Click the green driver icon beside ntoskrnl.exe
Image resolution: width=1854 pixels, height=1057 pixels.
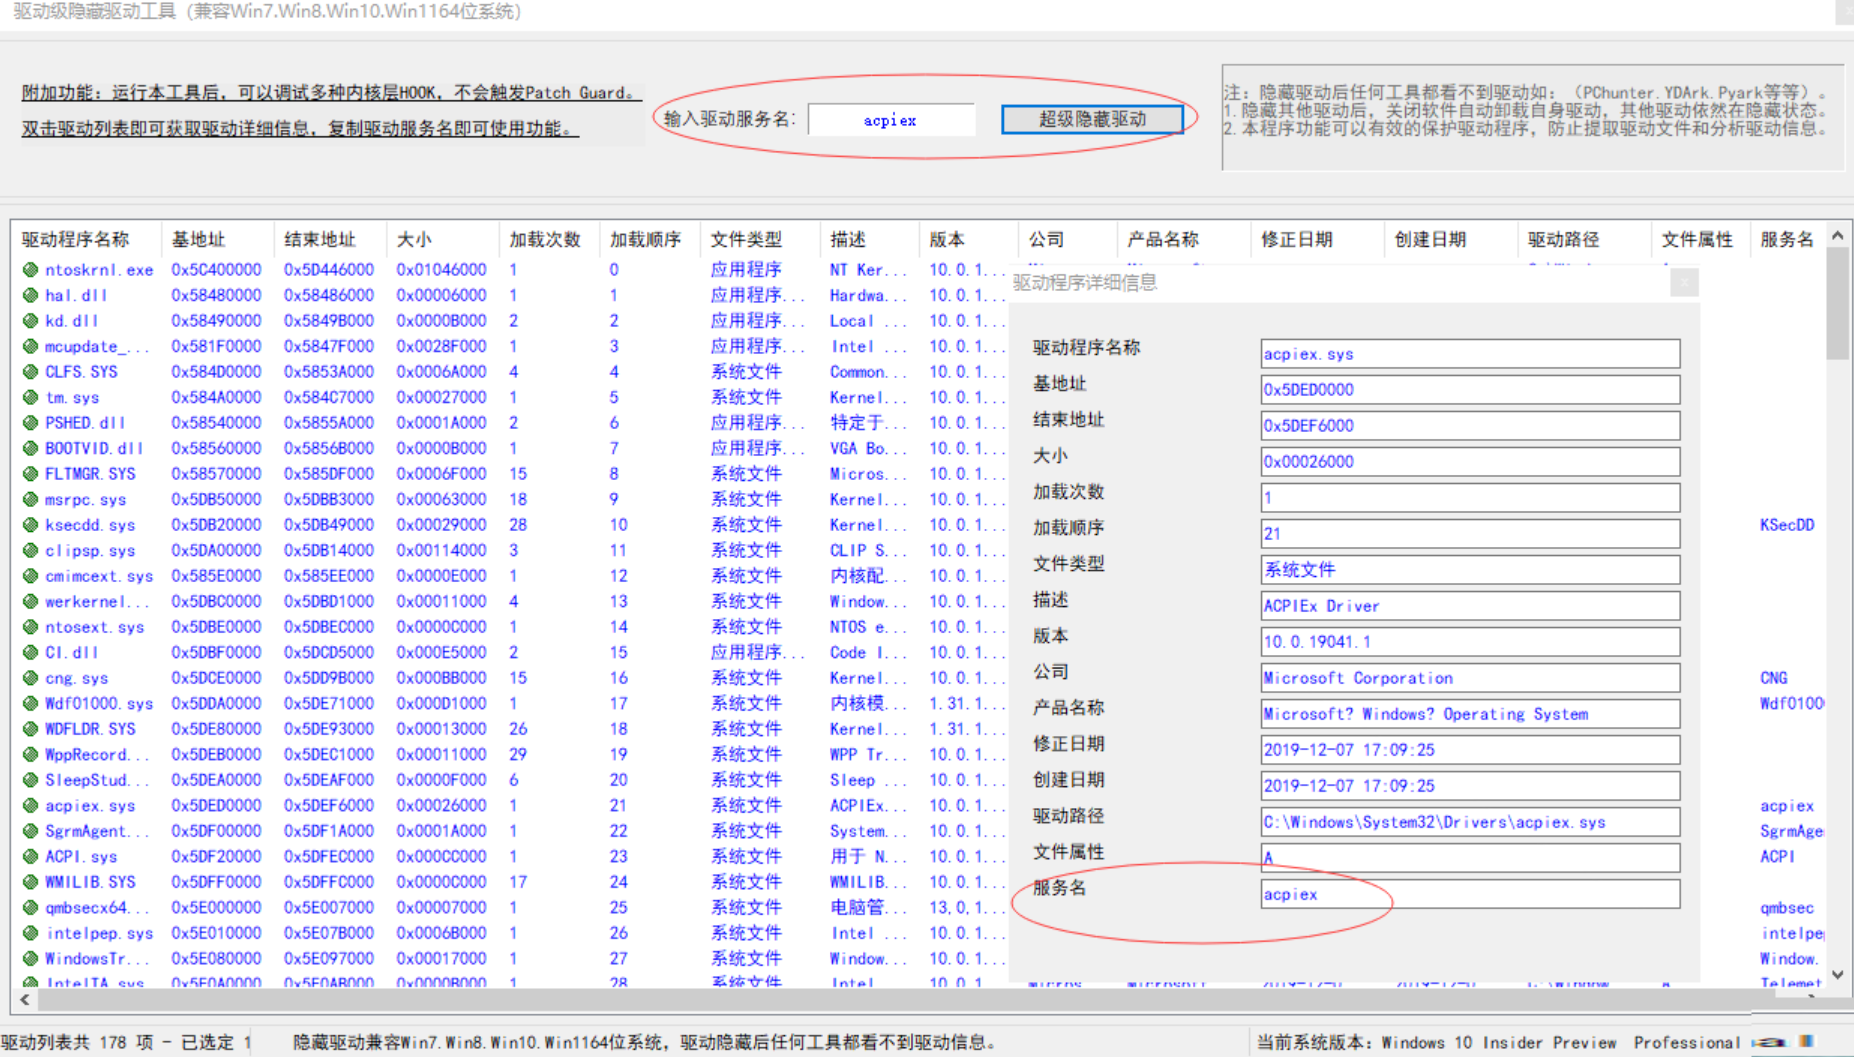point(29,269)
